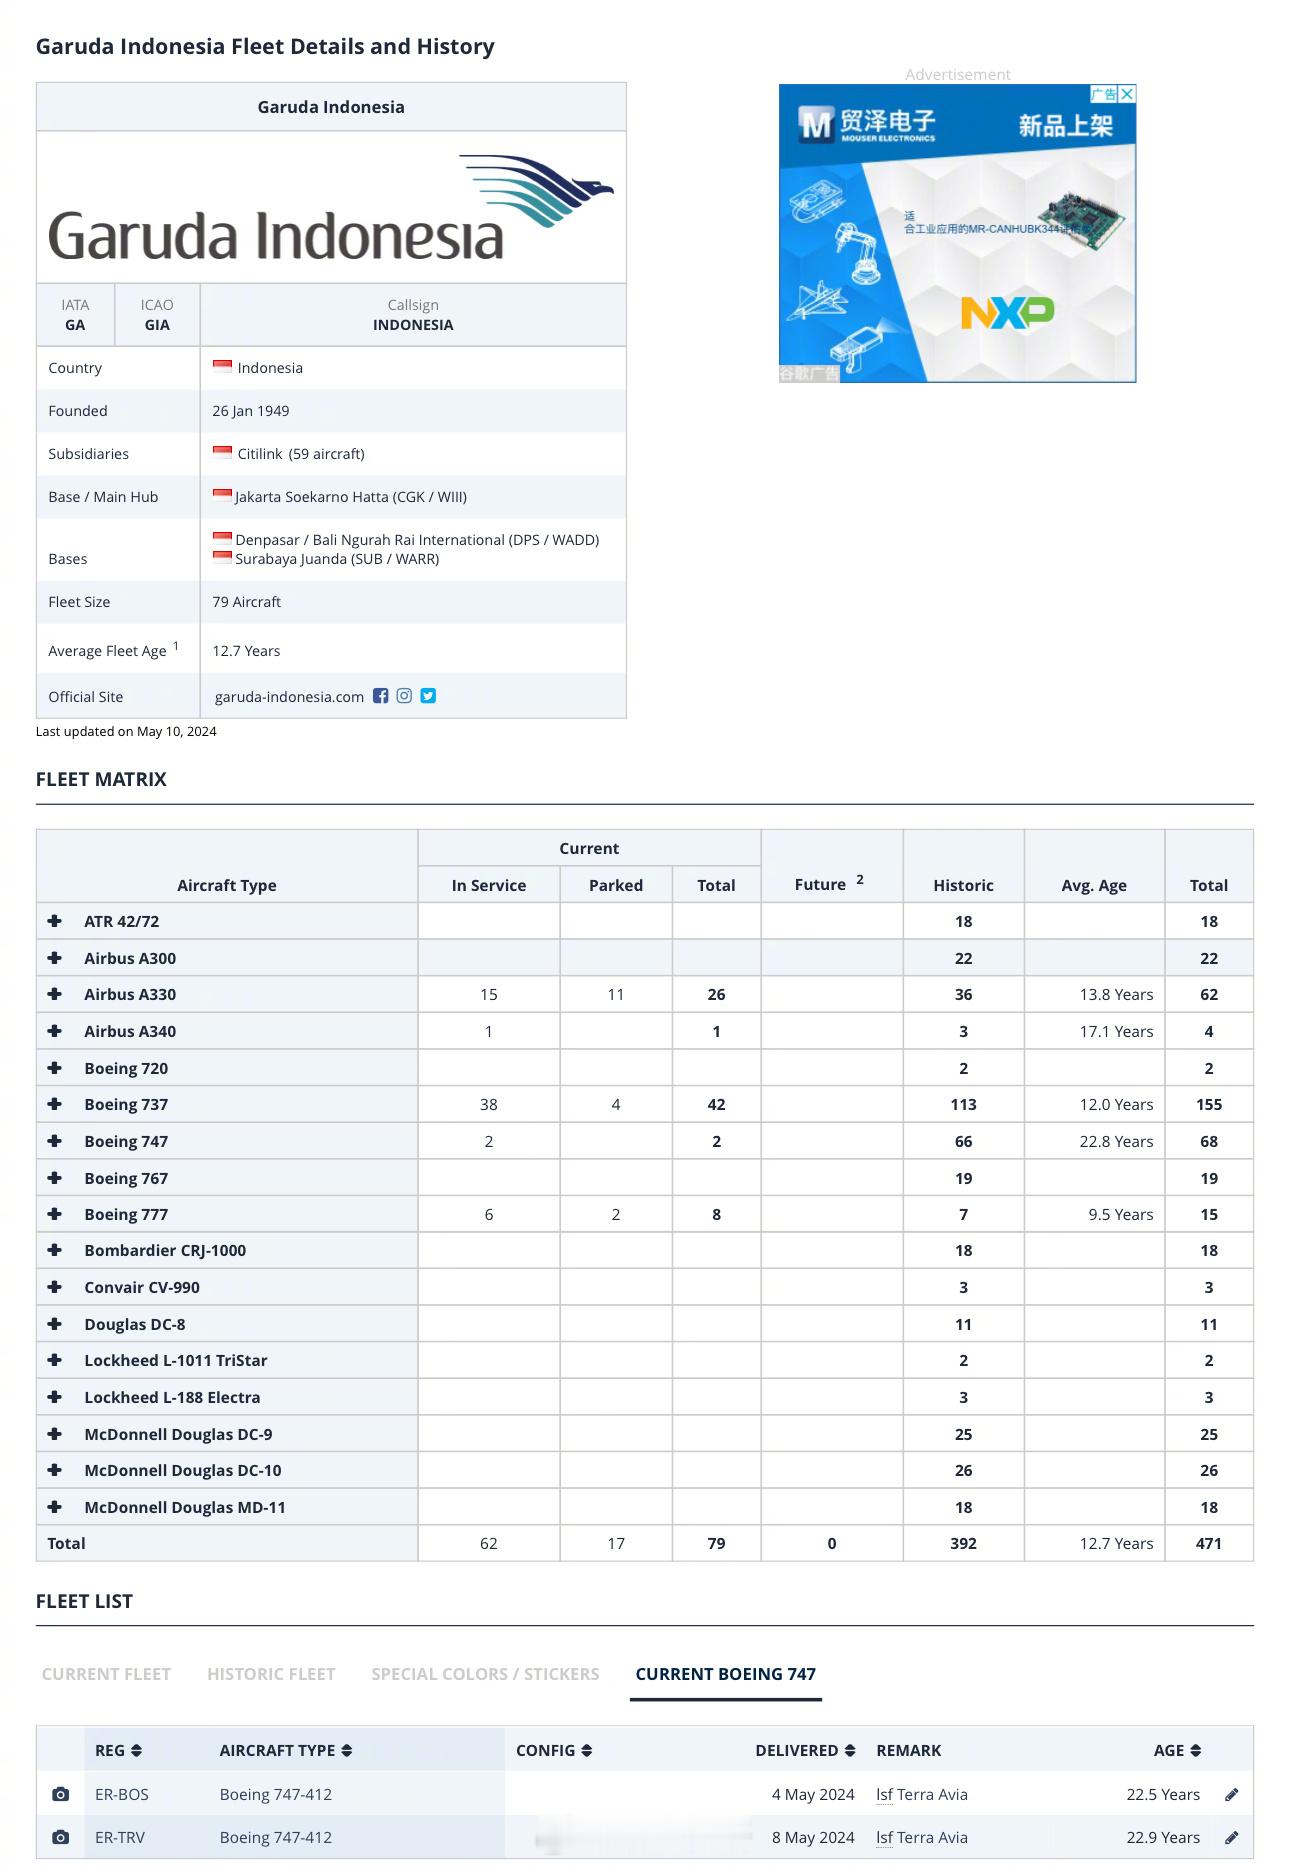
Task: Click the camera icon for ER-TRV
Action: tap(61, 1837)
